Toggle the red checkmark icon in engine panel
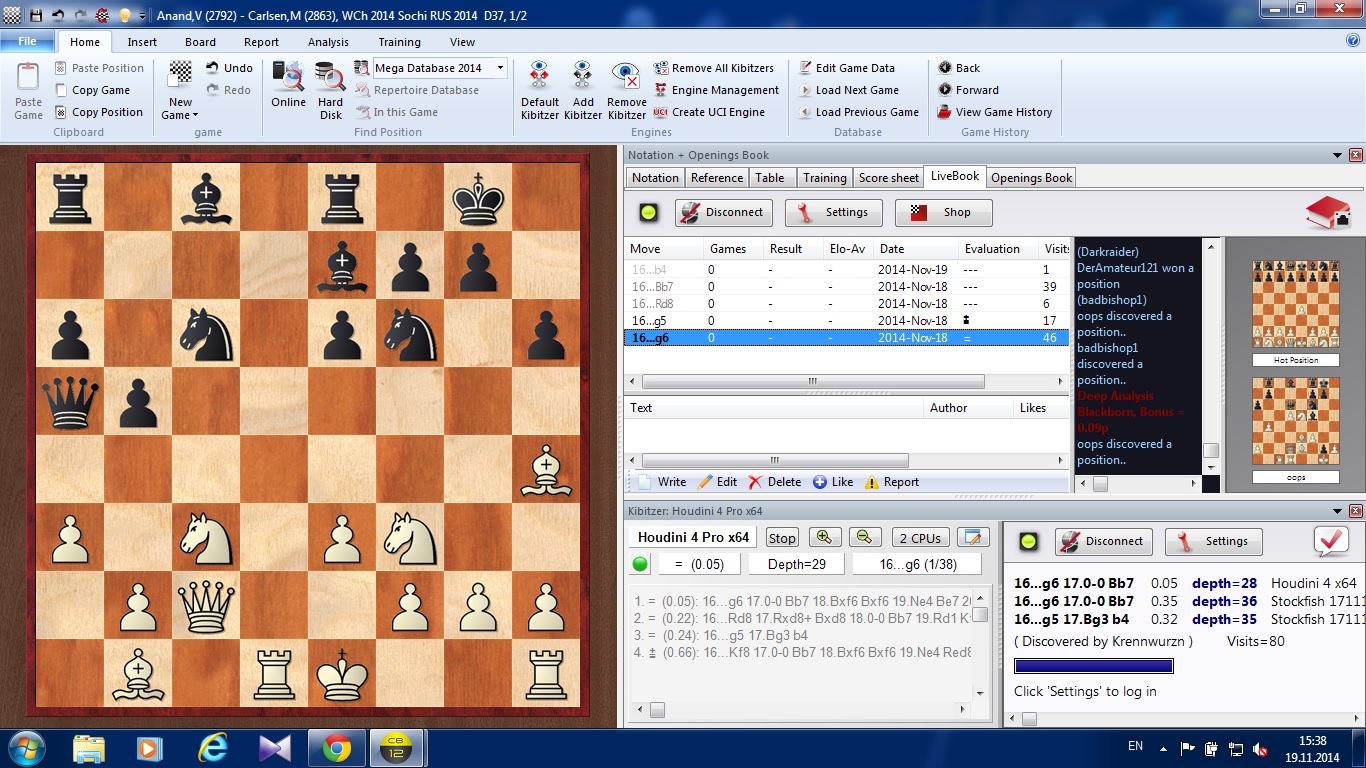Viewport: 1366px width, 768px height. 1331,541
